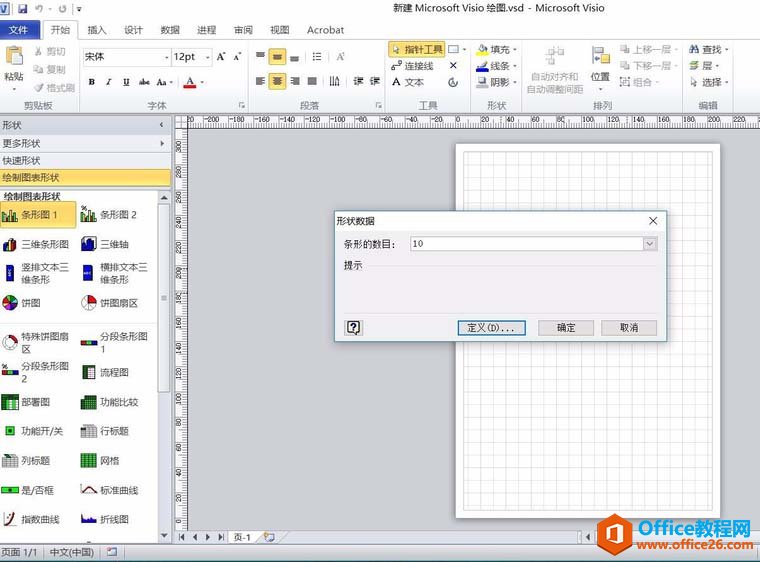760x562 pixels.
Task: Toggle bold formatting
Action: [x=92, y=82]
